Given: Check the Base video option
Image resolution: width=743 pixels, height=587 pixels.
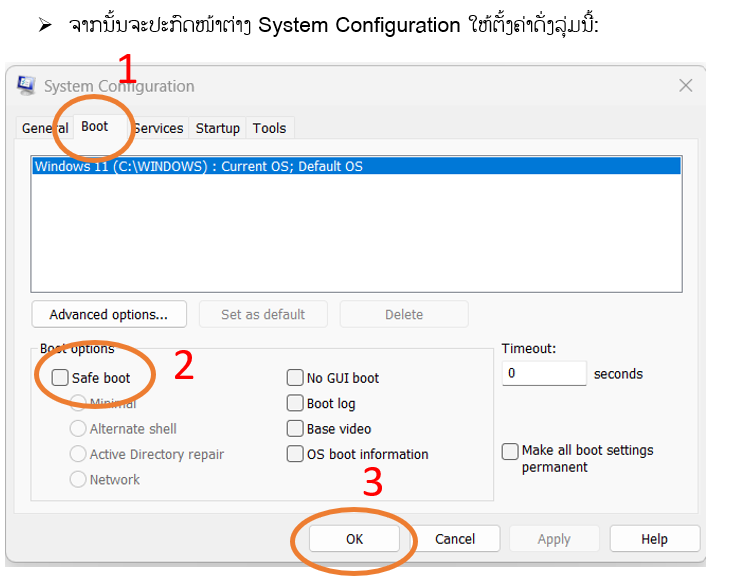Looking at the screenshot, I should click(295, 428).
